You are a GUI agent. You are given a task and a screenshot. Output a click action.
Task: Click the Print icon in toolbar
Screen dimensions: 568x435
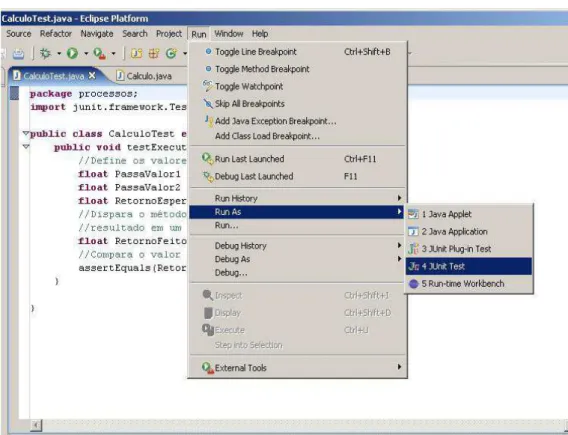pos(18,54)
